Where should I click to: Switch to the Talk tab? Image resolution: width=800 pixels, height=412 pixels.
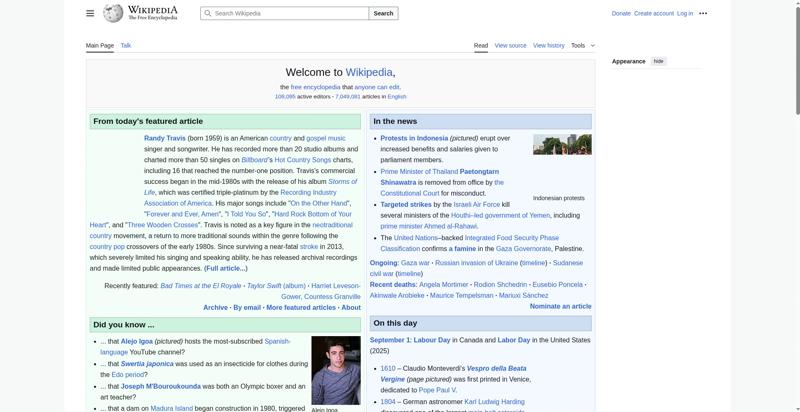(126, 45)
